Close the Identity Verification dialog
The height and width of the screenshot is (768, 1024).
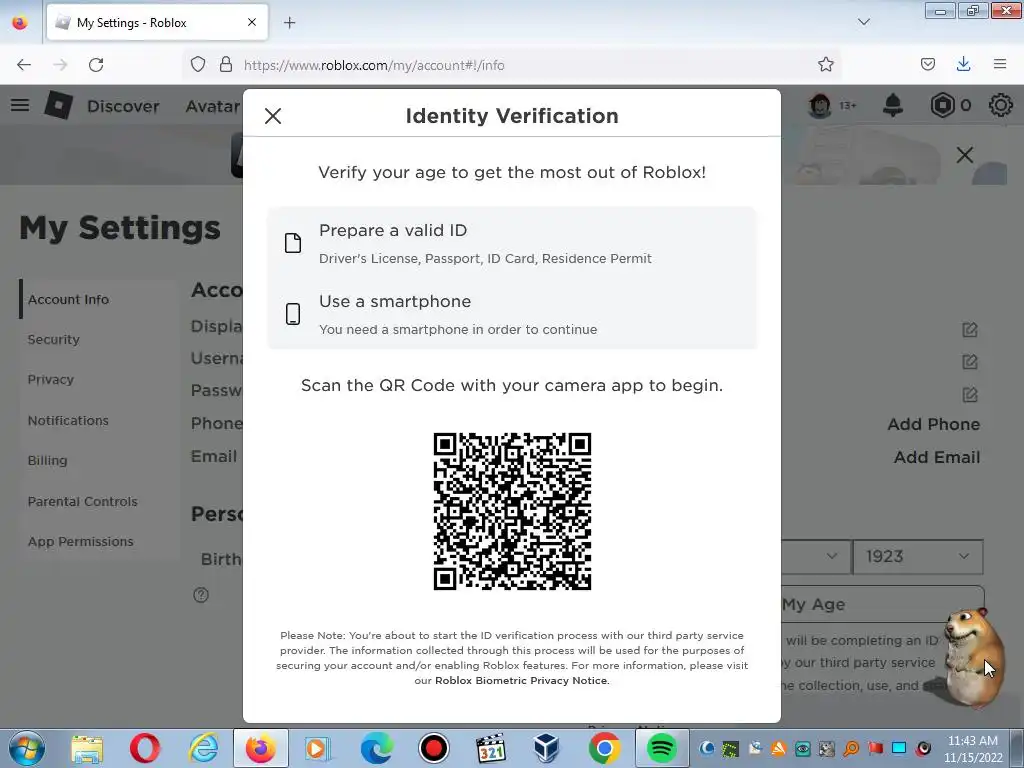point(273,116)
